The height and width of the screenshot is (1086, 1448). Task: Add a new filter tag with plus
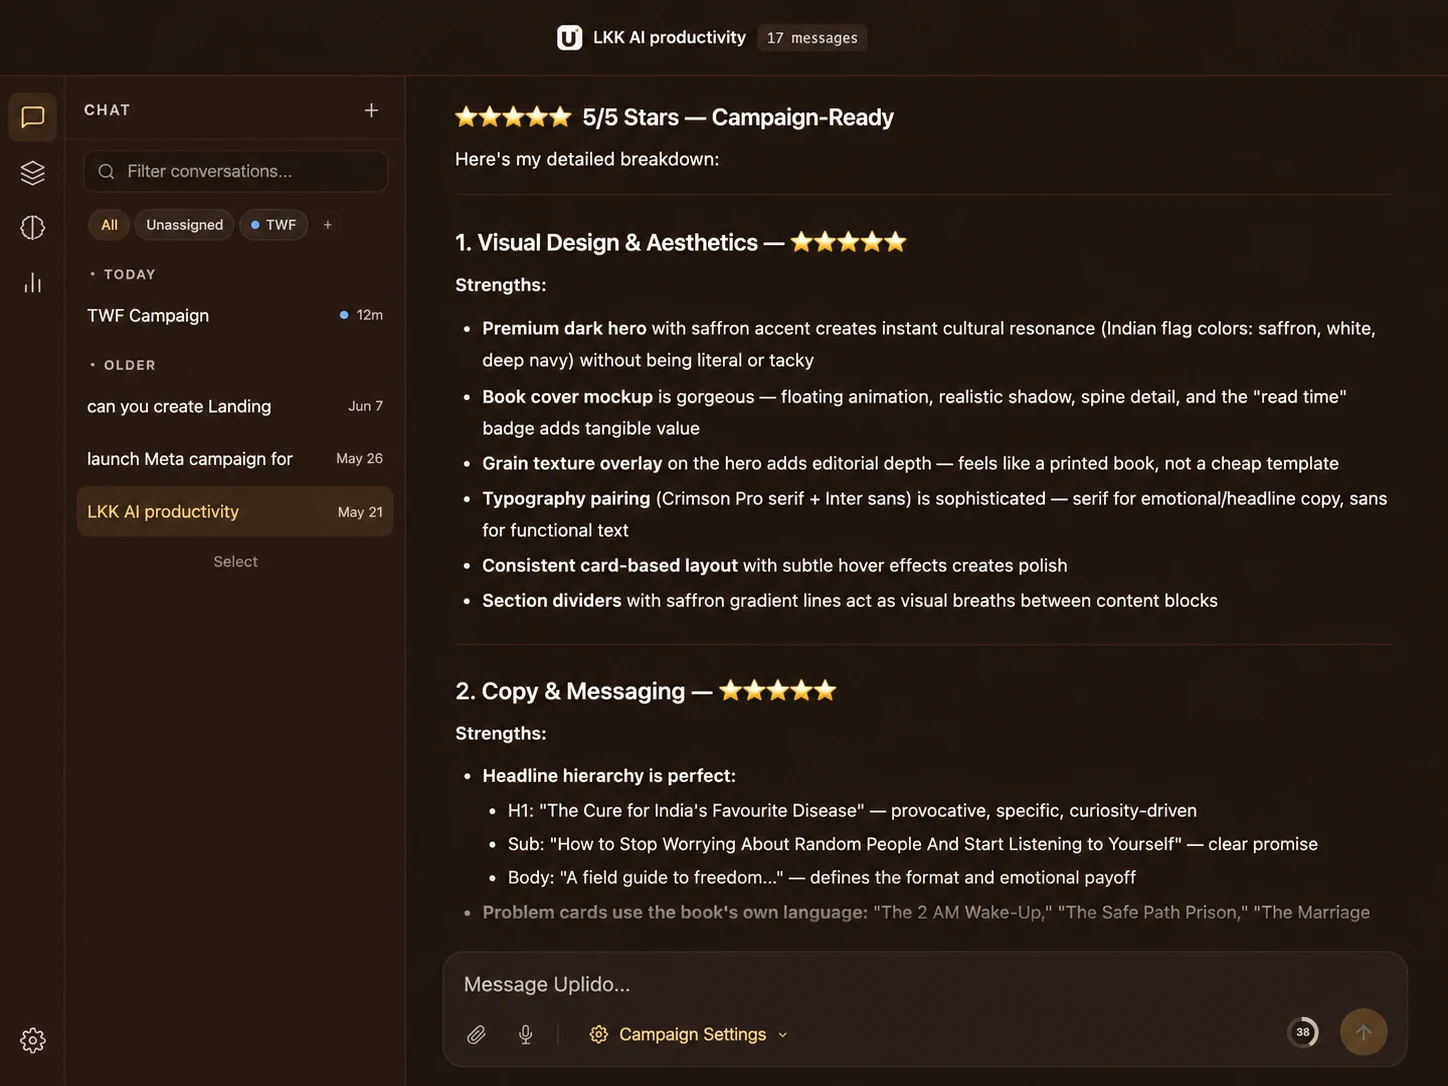[327, 225]
